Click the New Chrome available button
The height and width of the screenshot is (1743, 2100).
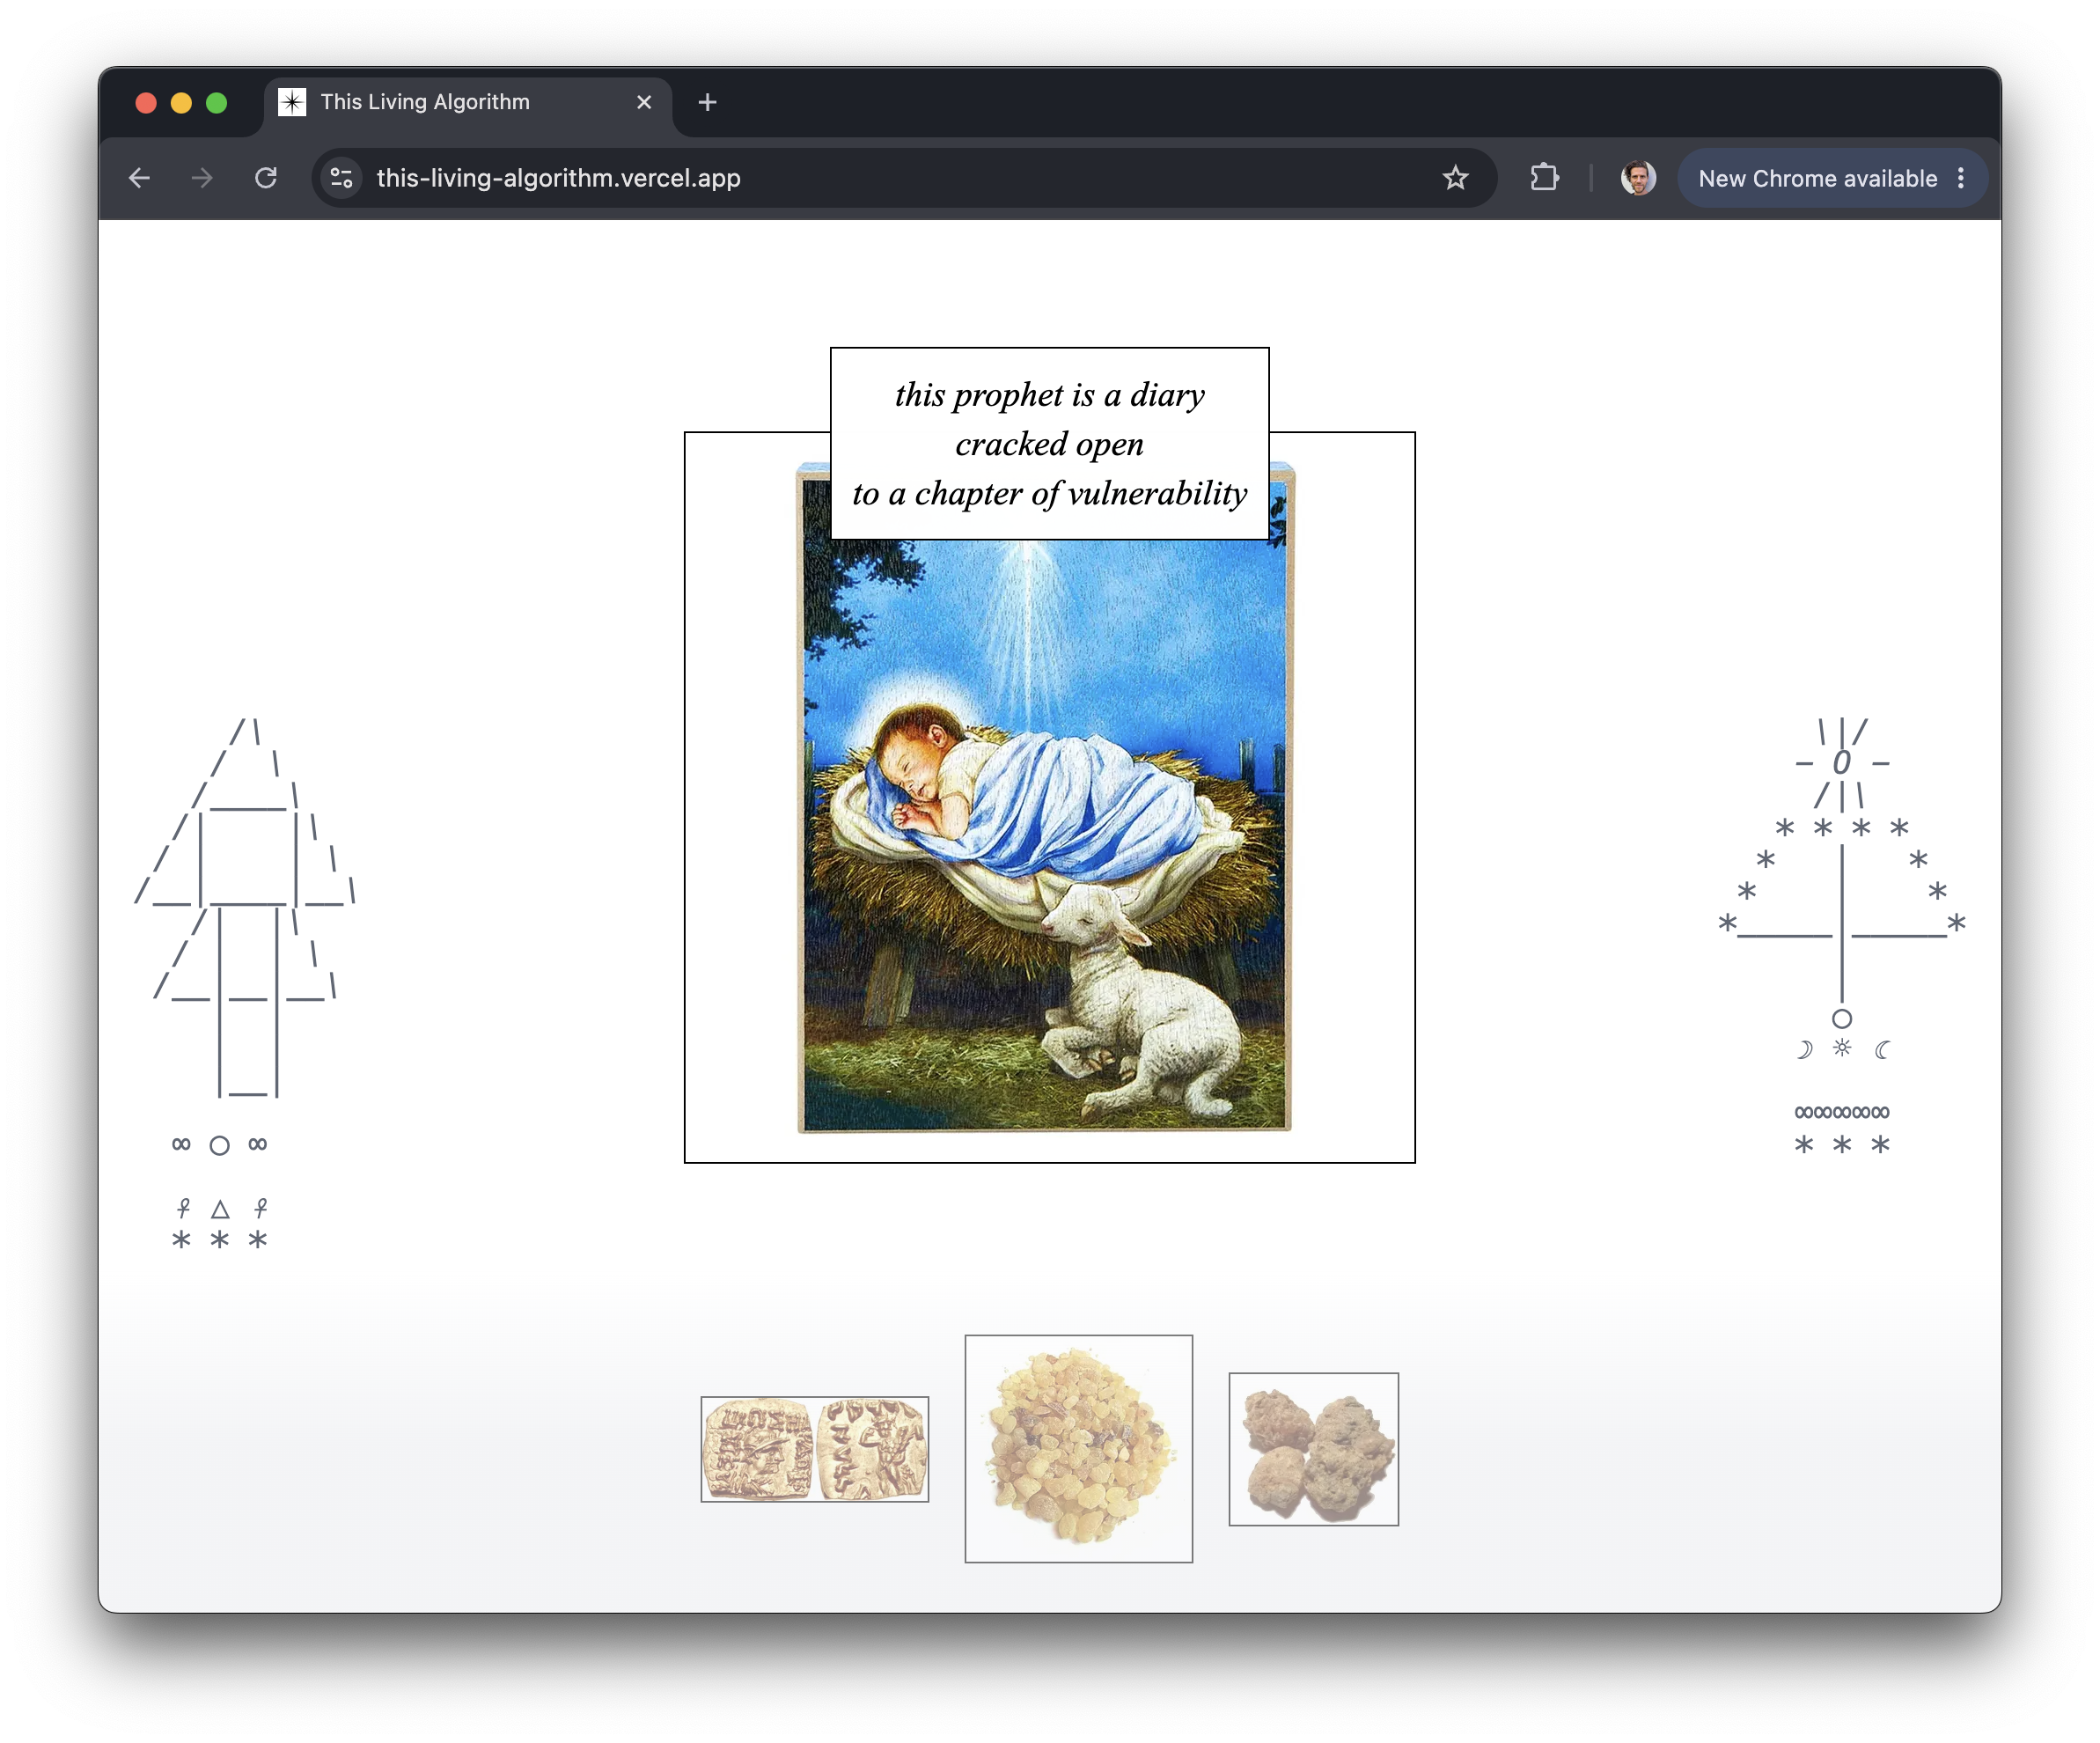pos(1817,178)
